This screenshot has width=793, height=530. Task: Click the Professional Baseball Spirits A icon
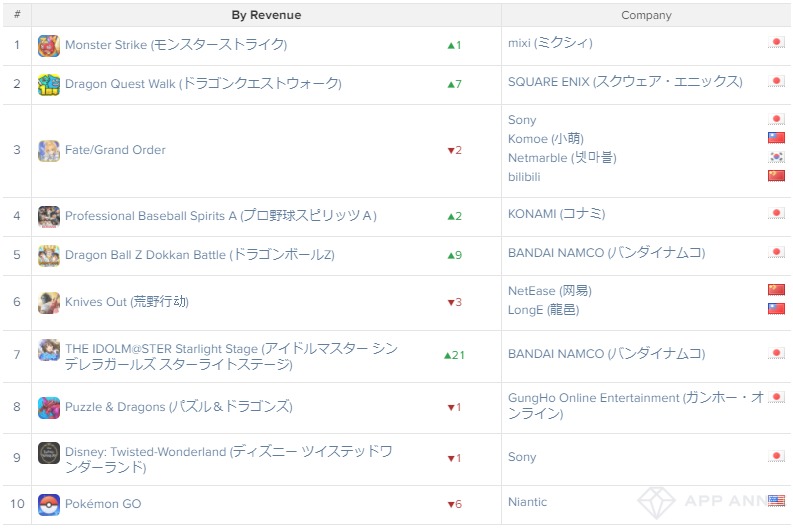[x=49, y=216]
